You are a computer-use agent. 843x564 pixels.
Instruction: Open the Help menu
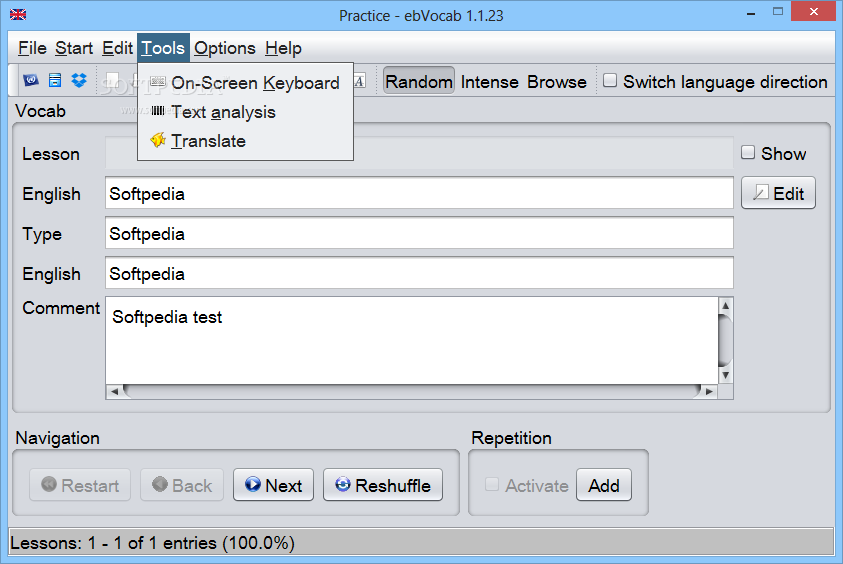(x=283, y=48)
